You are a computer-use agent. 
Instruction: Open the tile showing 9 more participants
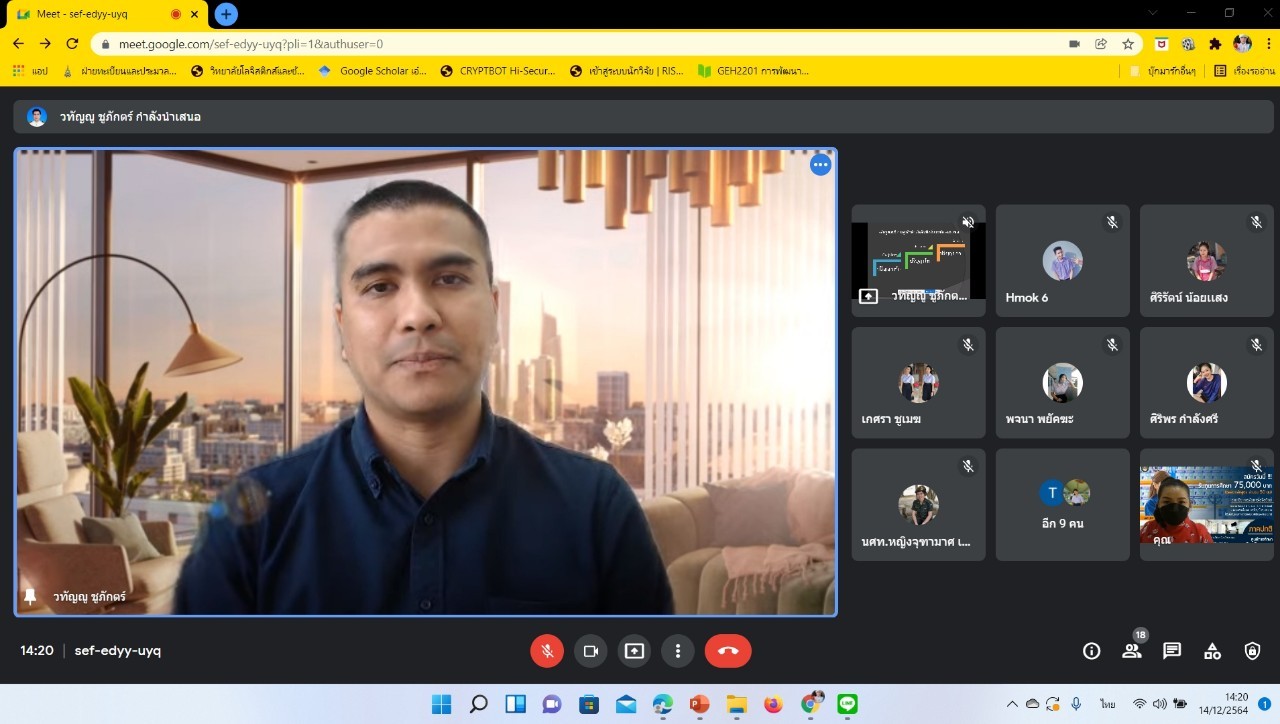(x=1062, y=505)
